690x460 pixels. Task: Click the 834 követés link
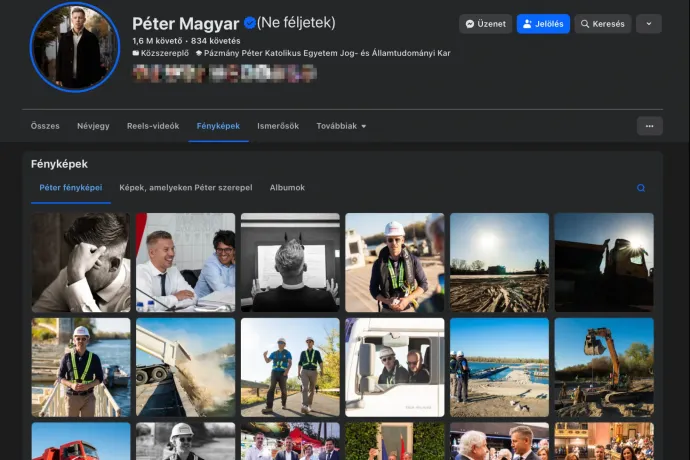216,41
